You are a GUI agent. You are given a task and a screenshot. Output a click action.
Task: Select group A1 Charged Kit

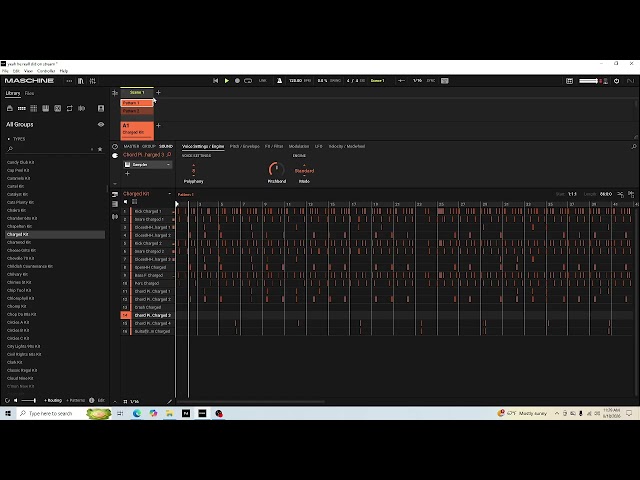[x=137, y=130]
